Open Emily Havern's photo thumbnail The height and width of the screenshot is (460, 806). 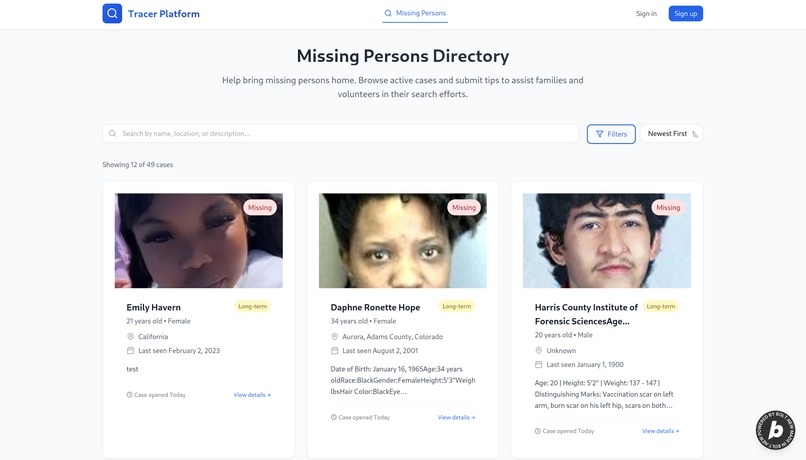198,241
